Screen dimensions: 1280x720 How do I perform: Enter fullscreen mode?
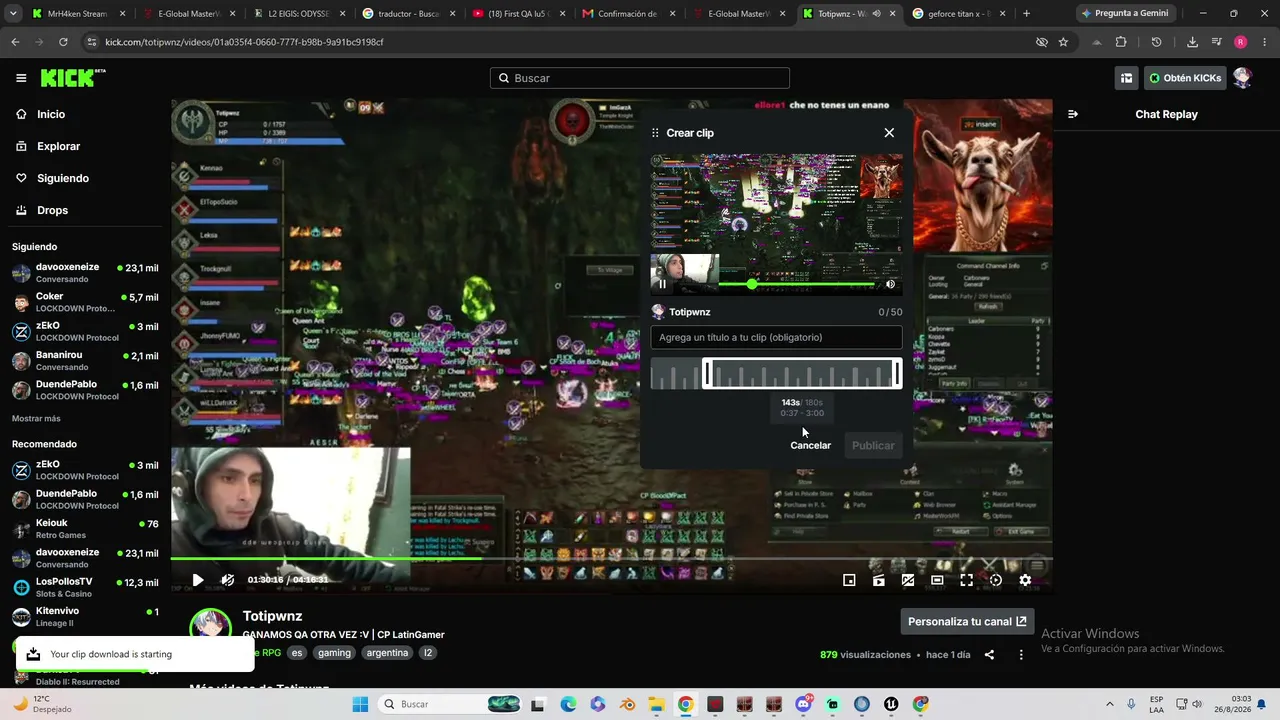click(966, 580)
